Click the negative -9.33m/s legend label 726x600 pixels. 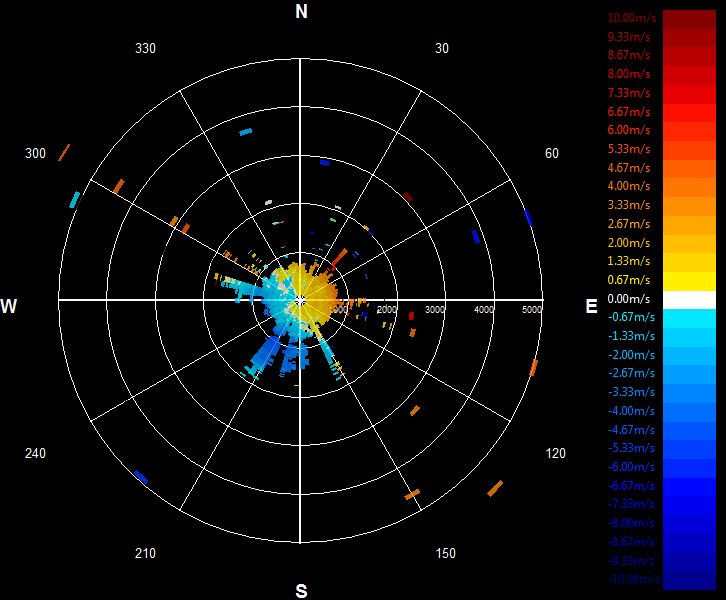tap(631, 561)
